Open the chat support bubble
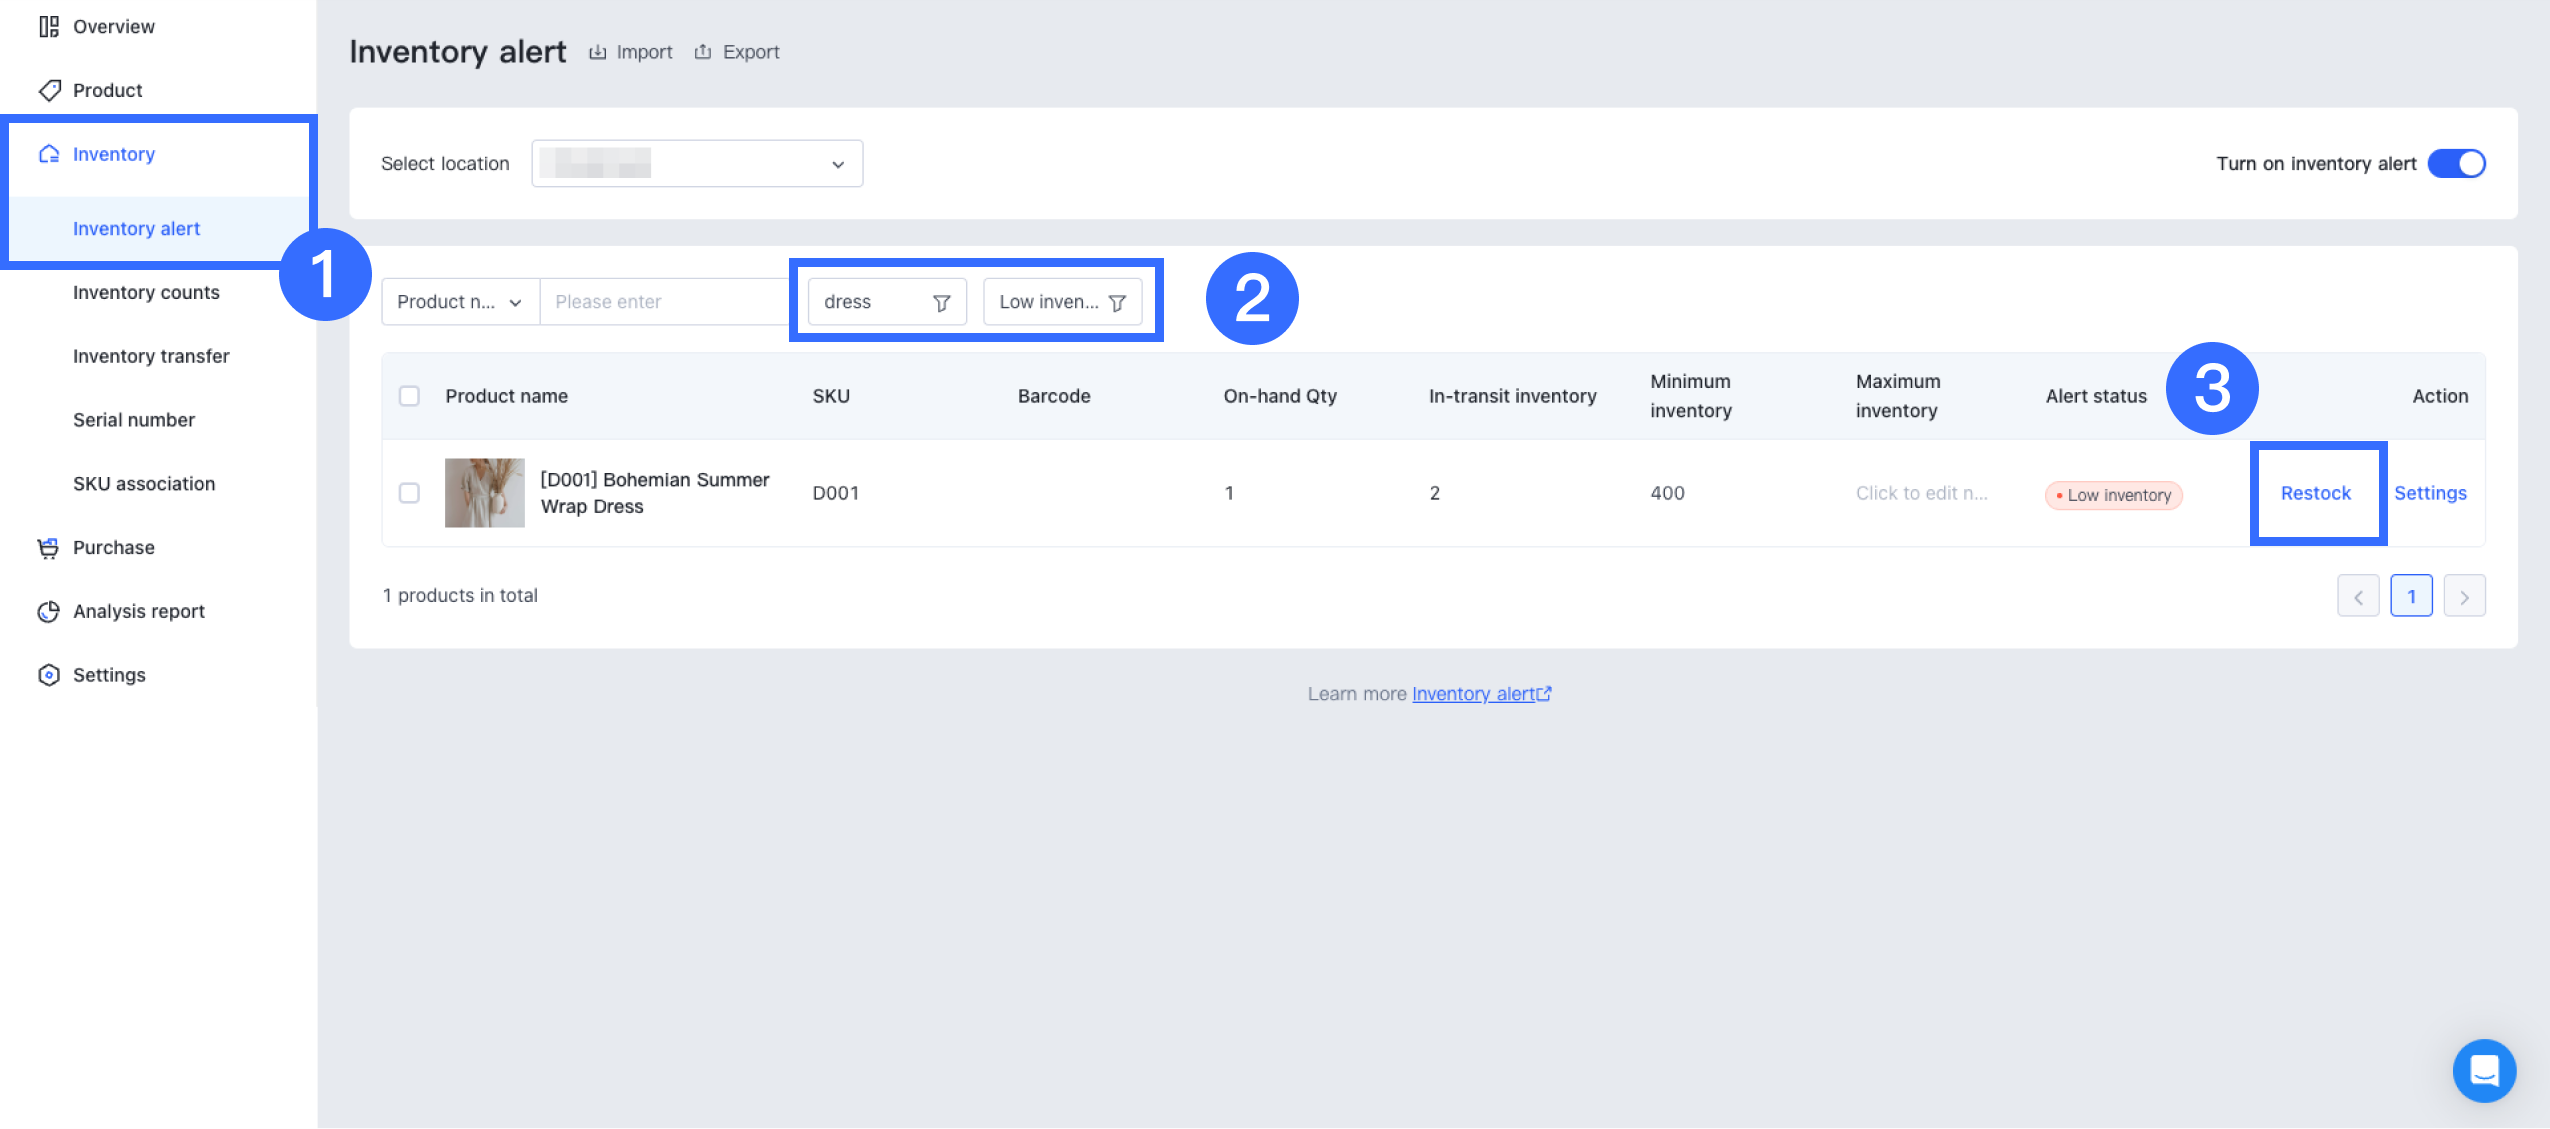This screenshot has height=1129, width=2550. coord(2483,1071)
